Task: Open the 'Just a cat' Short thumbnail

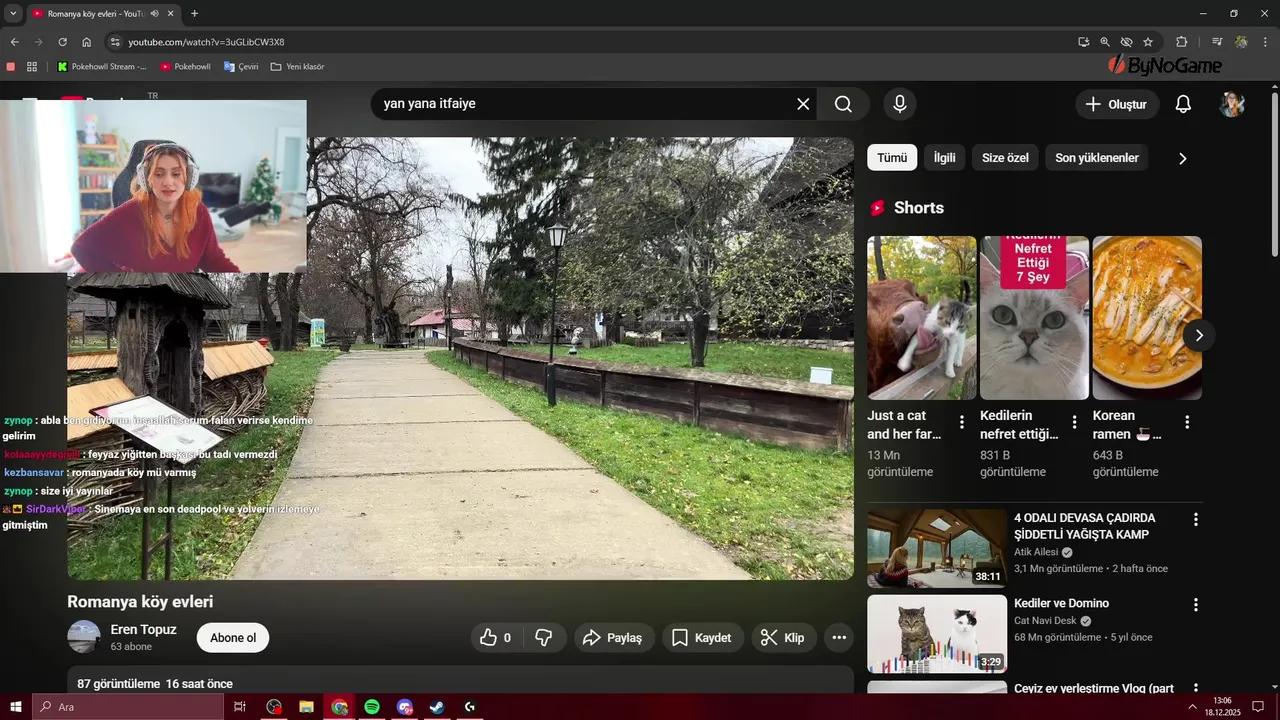Action: coord(922,318)
